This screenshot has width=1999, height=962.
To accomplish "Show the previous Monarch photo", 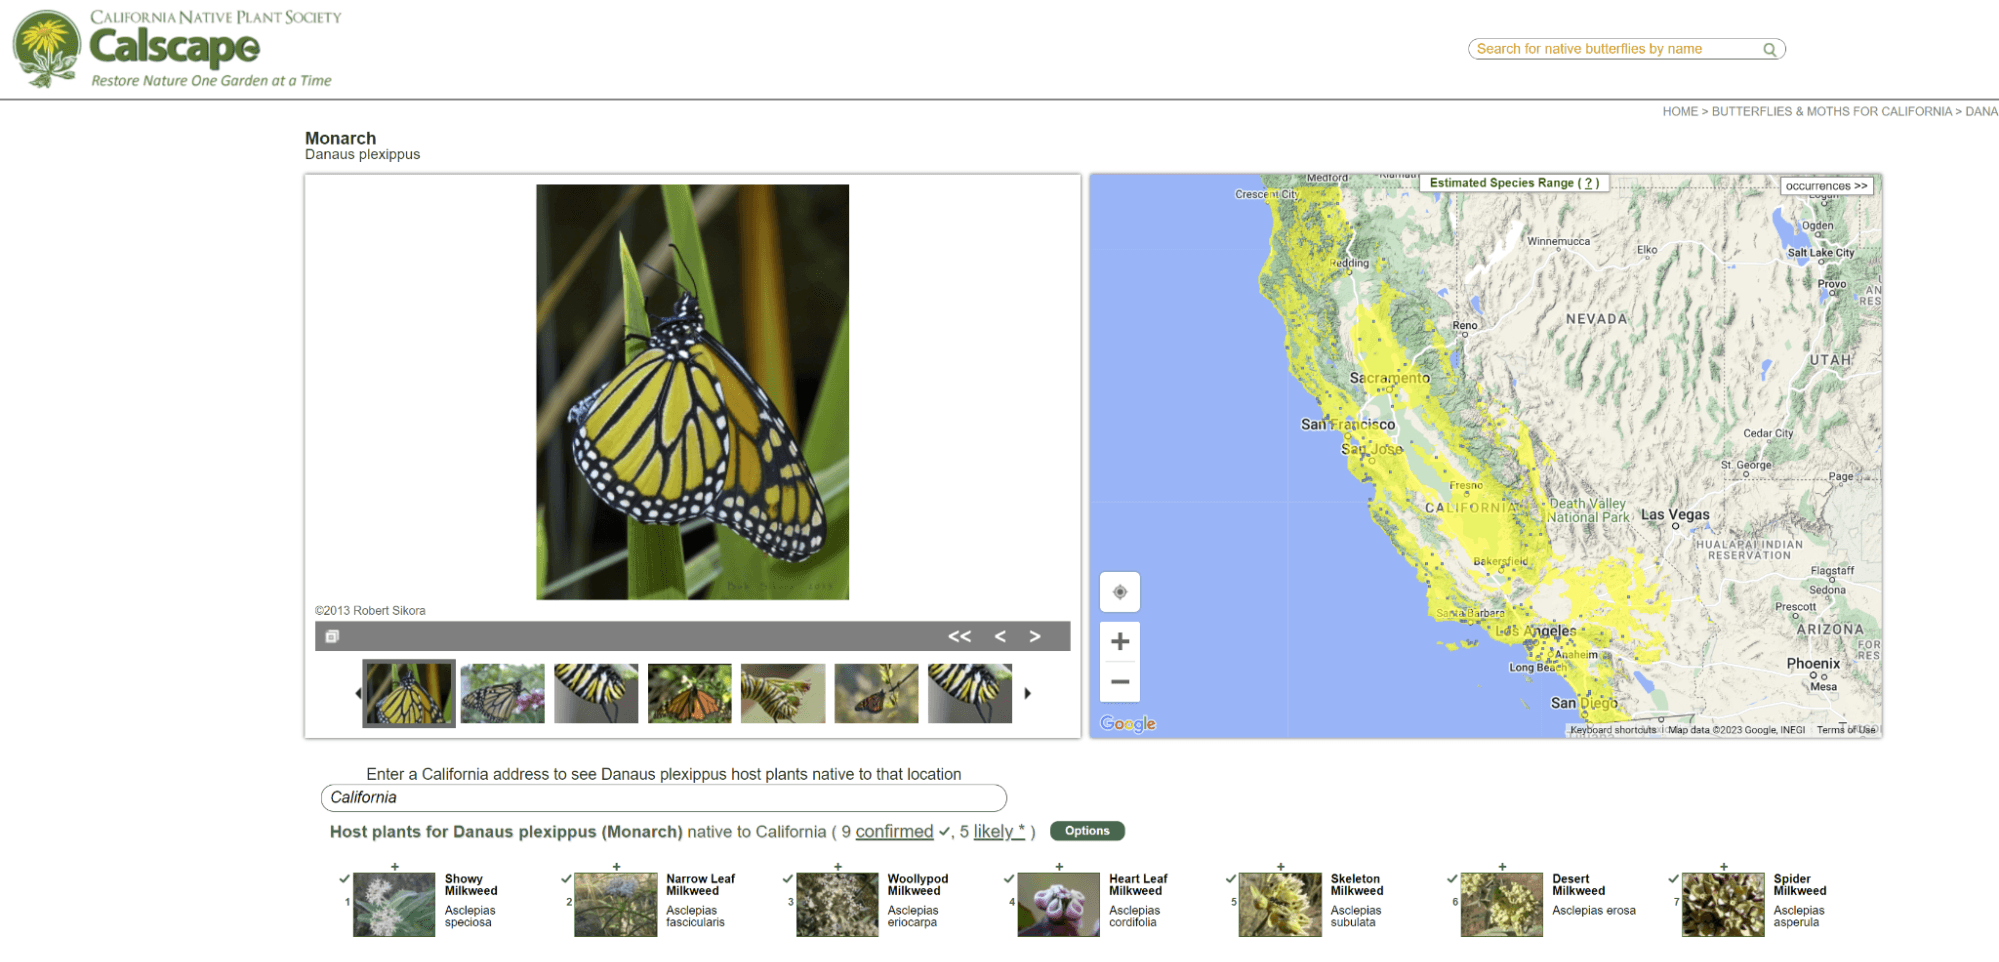I will pos(1000,636).
